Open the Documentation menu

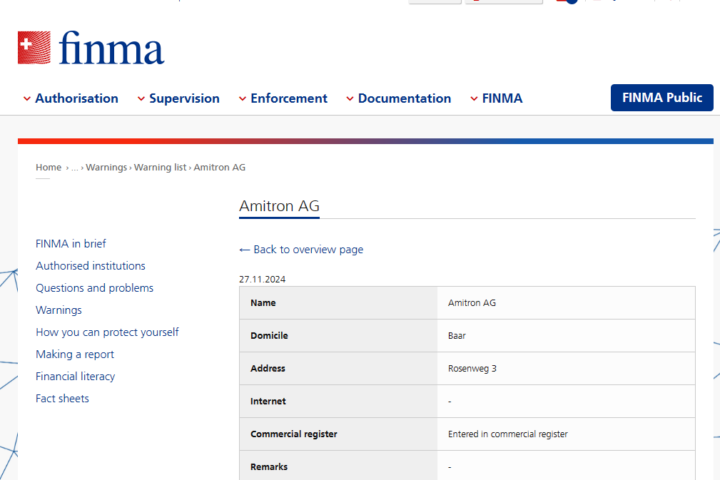pyautogui.click(x=405, y=98)
